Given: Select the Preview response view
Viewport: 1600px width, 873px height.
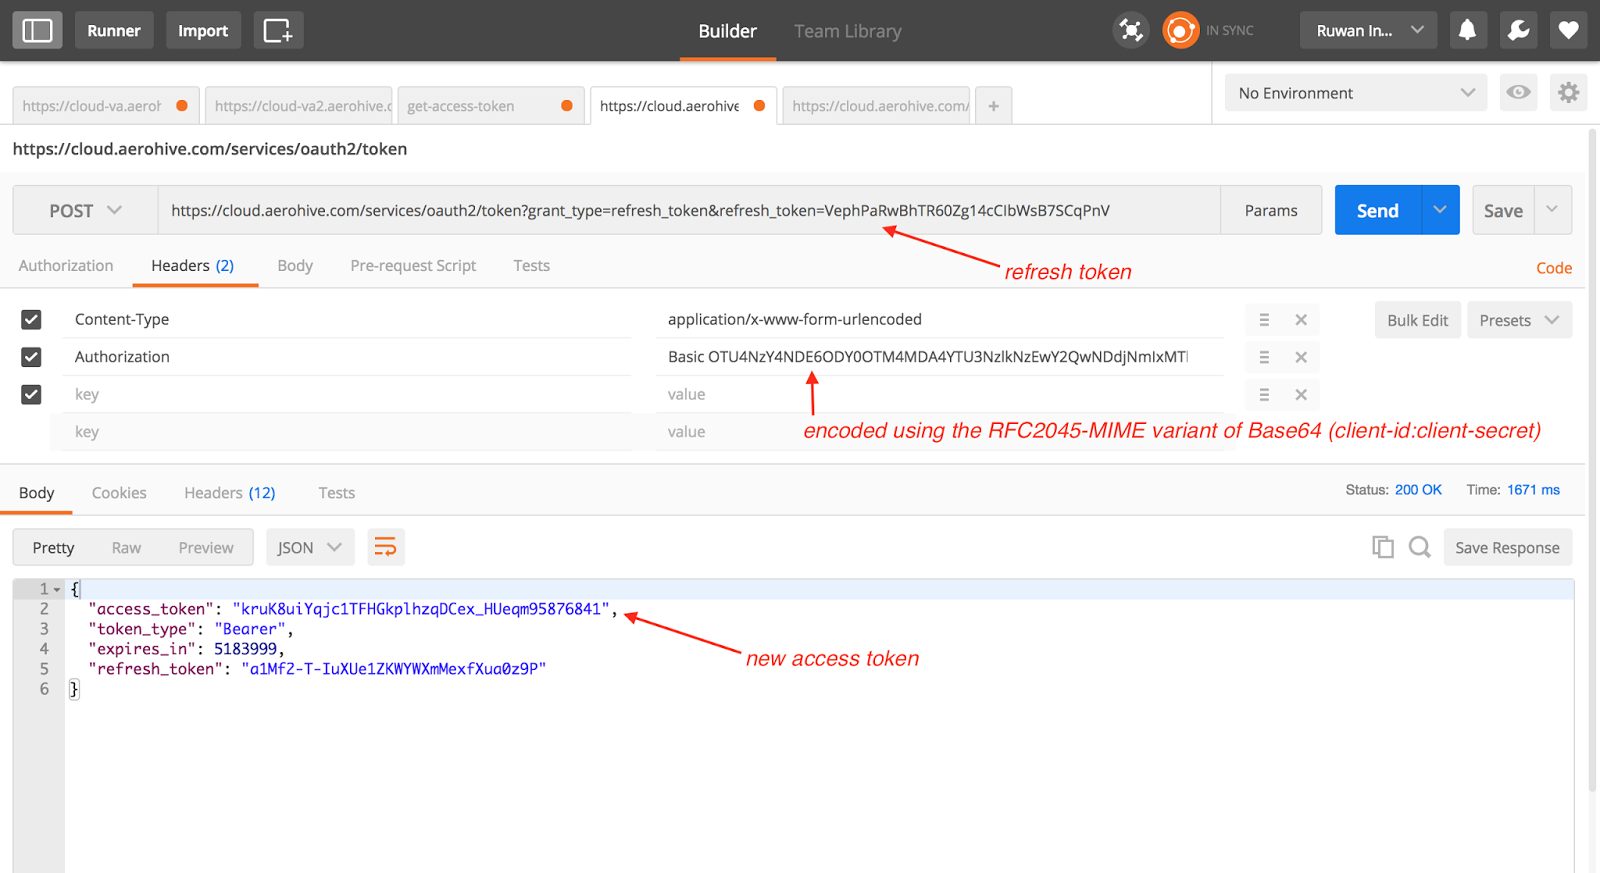Looking at the screenshot, I should coord(206,547).
